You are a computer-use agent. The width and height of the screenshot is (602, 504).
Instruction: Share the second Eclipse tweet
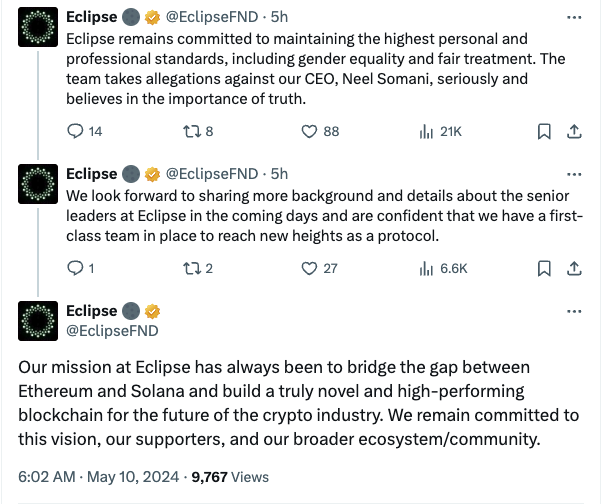pyautogui.click(x=575, y=268)
